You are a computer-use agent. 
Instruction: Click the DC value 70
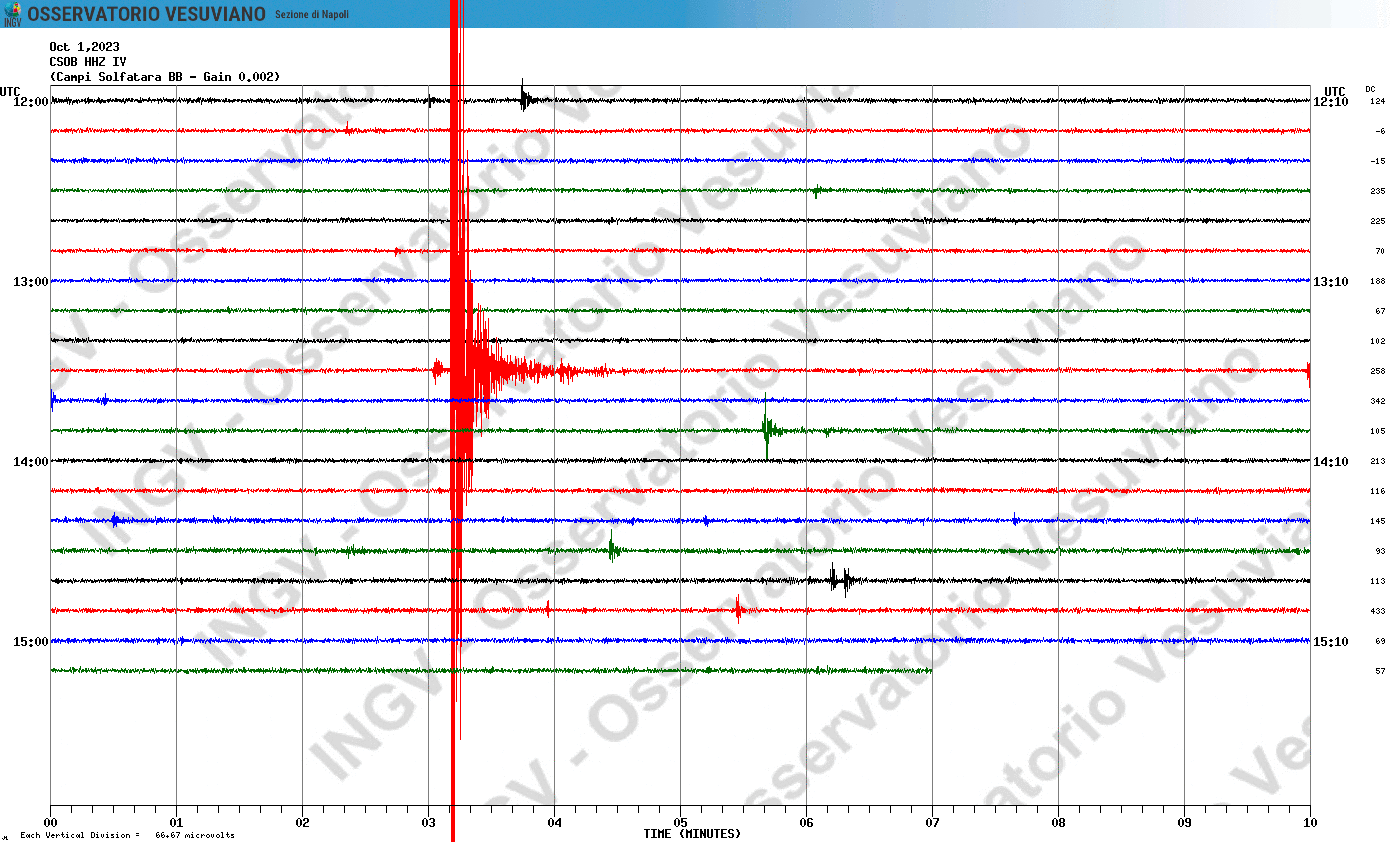click(x=1380, y=251)
